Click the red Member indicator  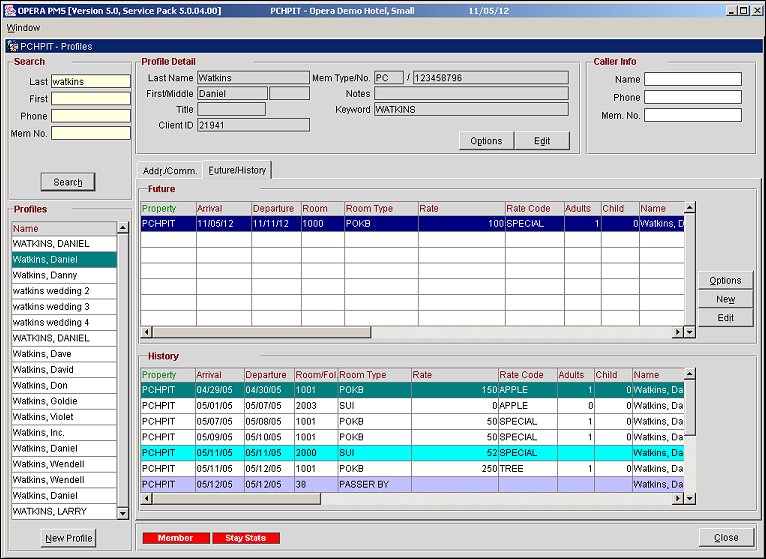175,538
